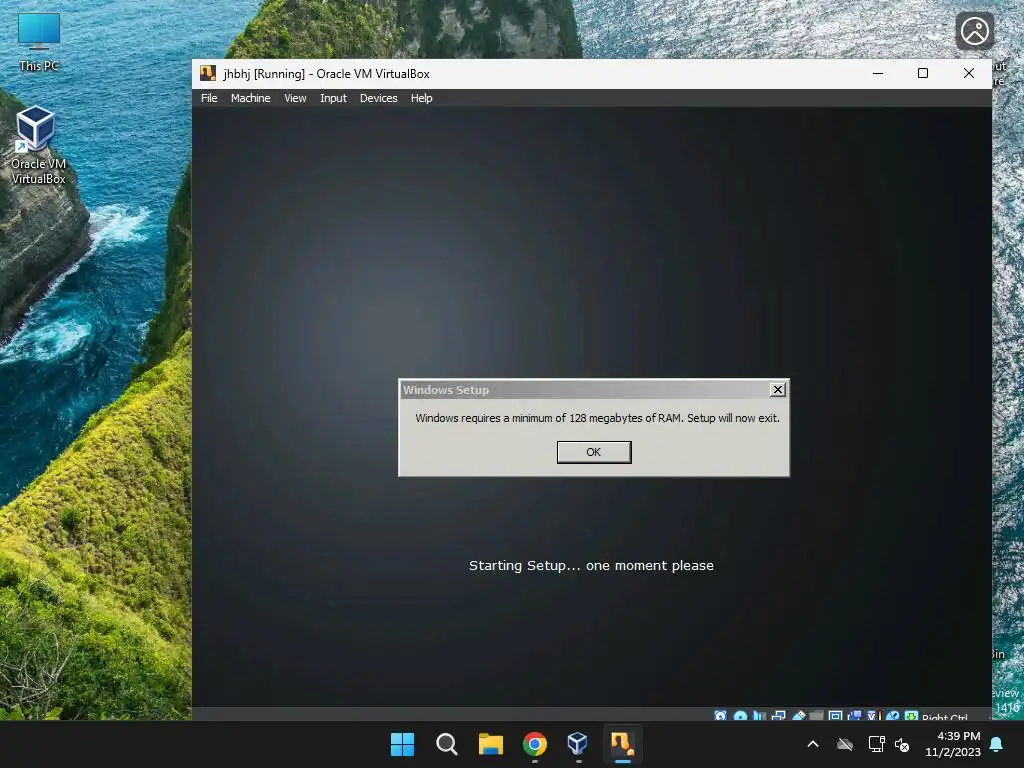Click the 'Starting Setup... one moment please' text
This screenshot has width=1024, height=768.
(x=591, y=566)
